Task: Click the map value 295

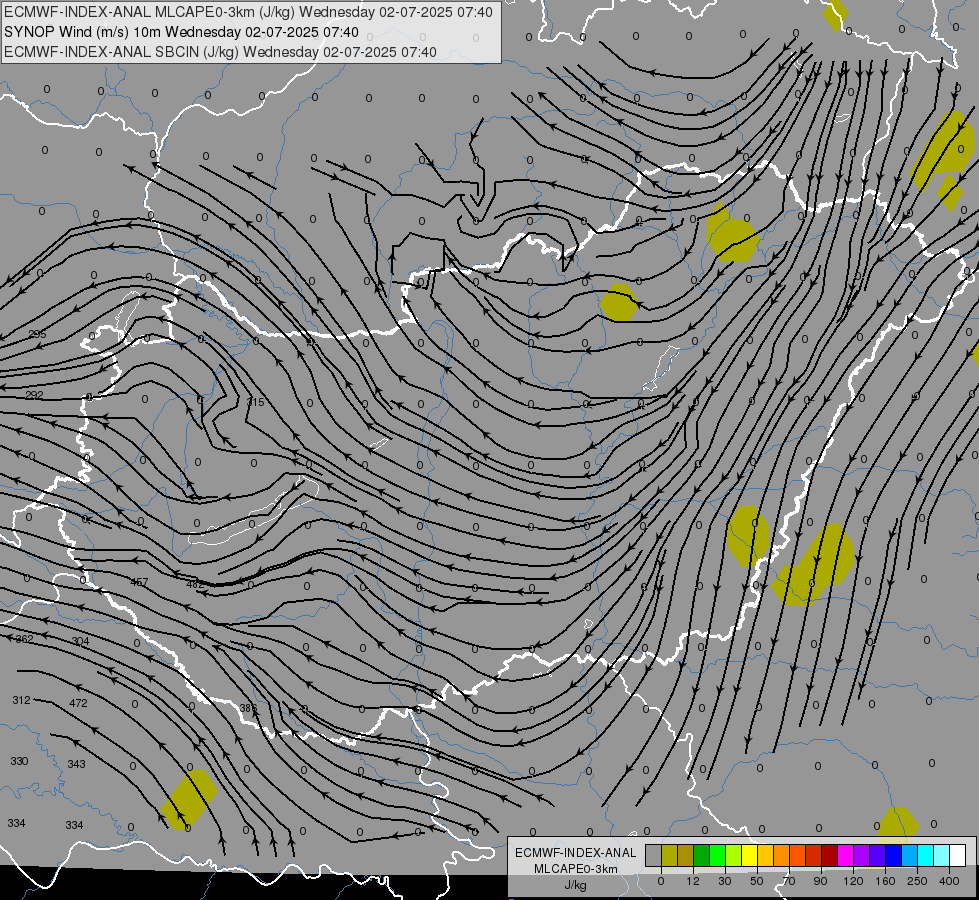Action: point(37,334)
